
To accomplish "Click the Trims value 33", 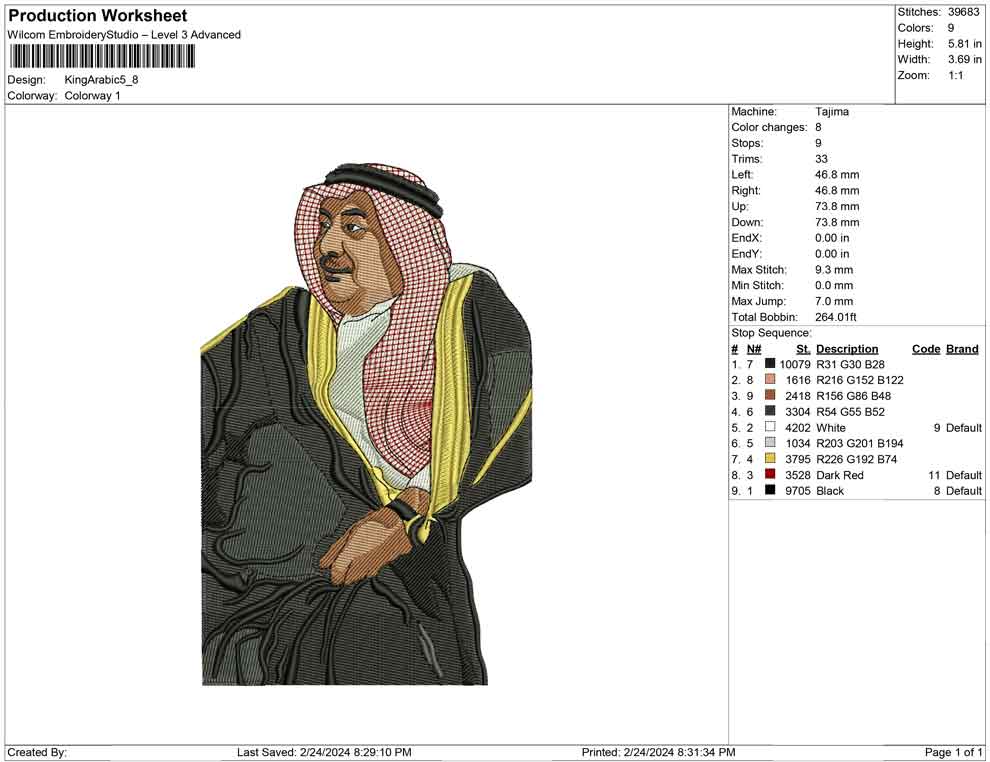I will (821, 159).
